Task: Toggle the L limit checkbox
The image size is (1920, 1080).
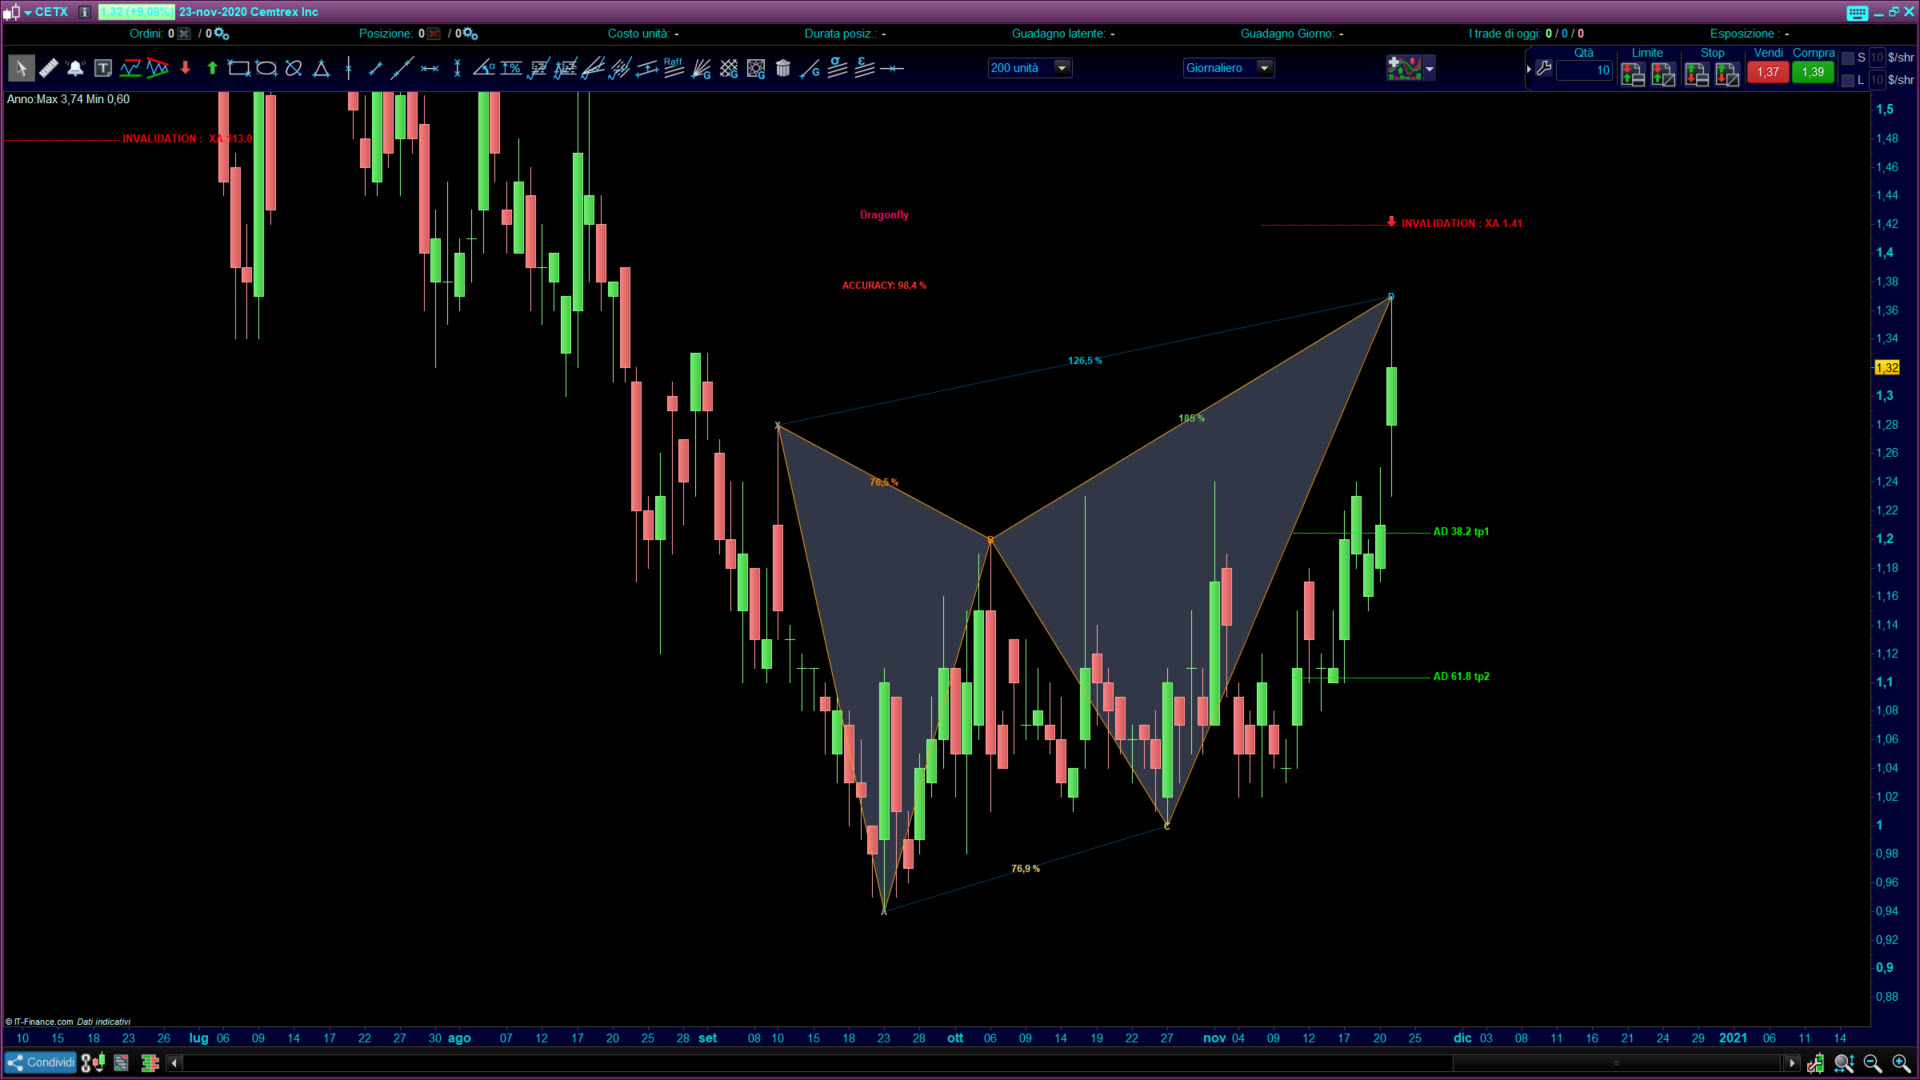Action: tap(1848, 80)
